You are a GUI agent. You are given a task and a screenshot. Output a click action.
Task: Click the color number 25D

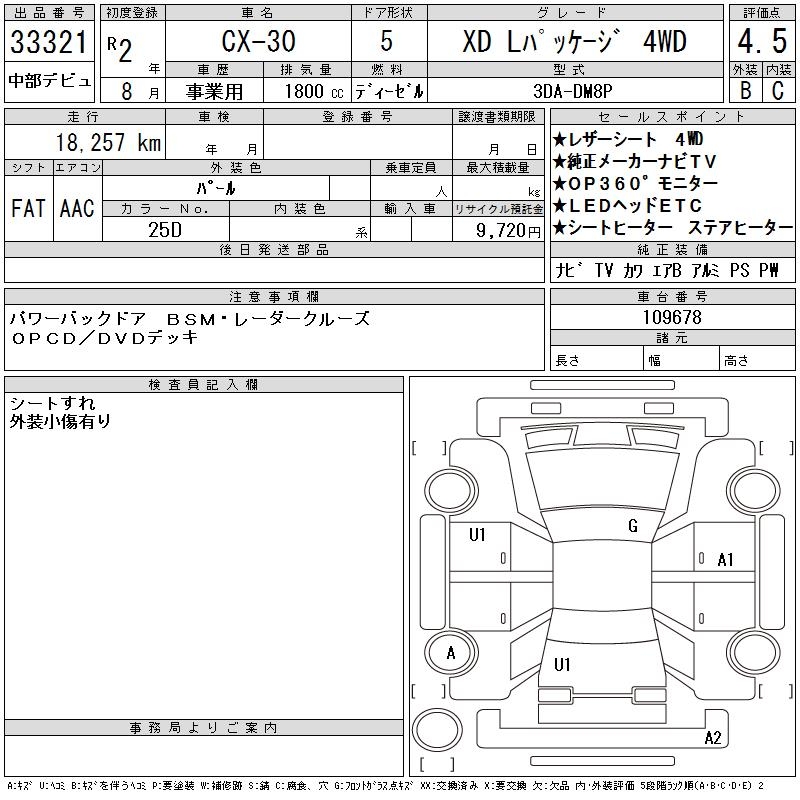(x=165, y=230)
